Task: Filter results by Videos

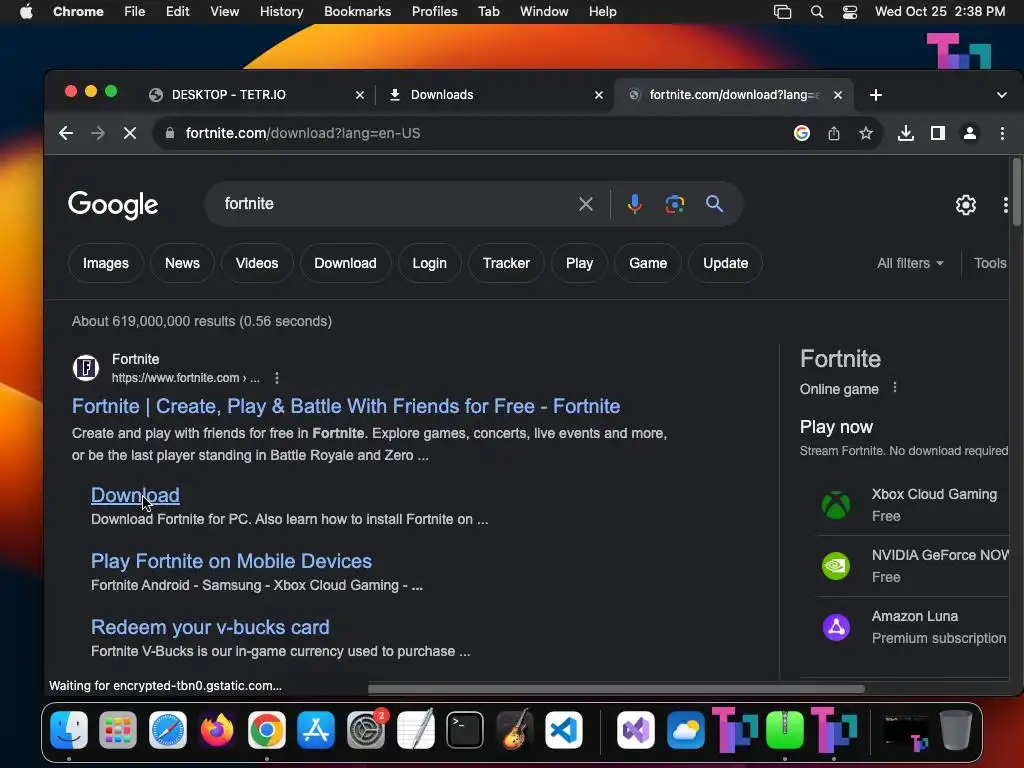Action: 257,263
